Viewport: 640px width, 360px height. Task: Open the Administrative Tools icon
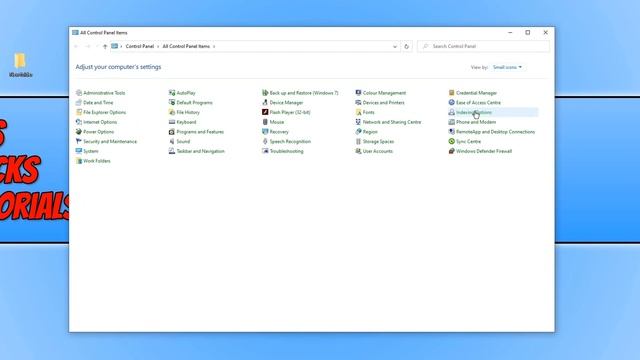coord(79,93)
